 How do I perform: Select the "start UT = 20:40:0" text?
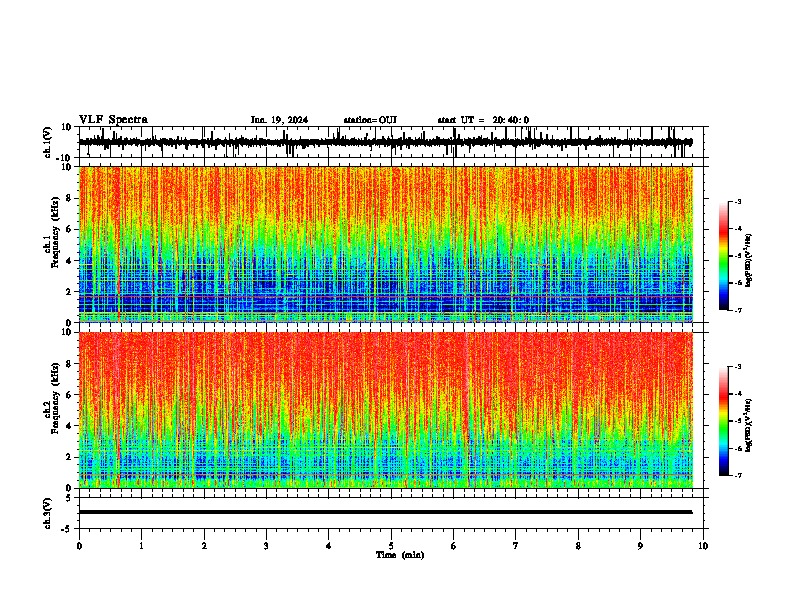click(x=483, y=120)
